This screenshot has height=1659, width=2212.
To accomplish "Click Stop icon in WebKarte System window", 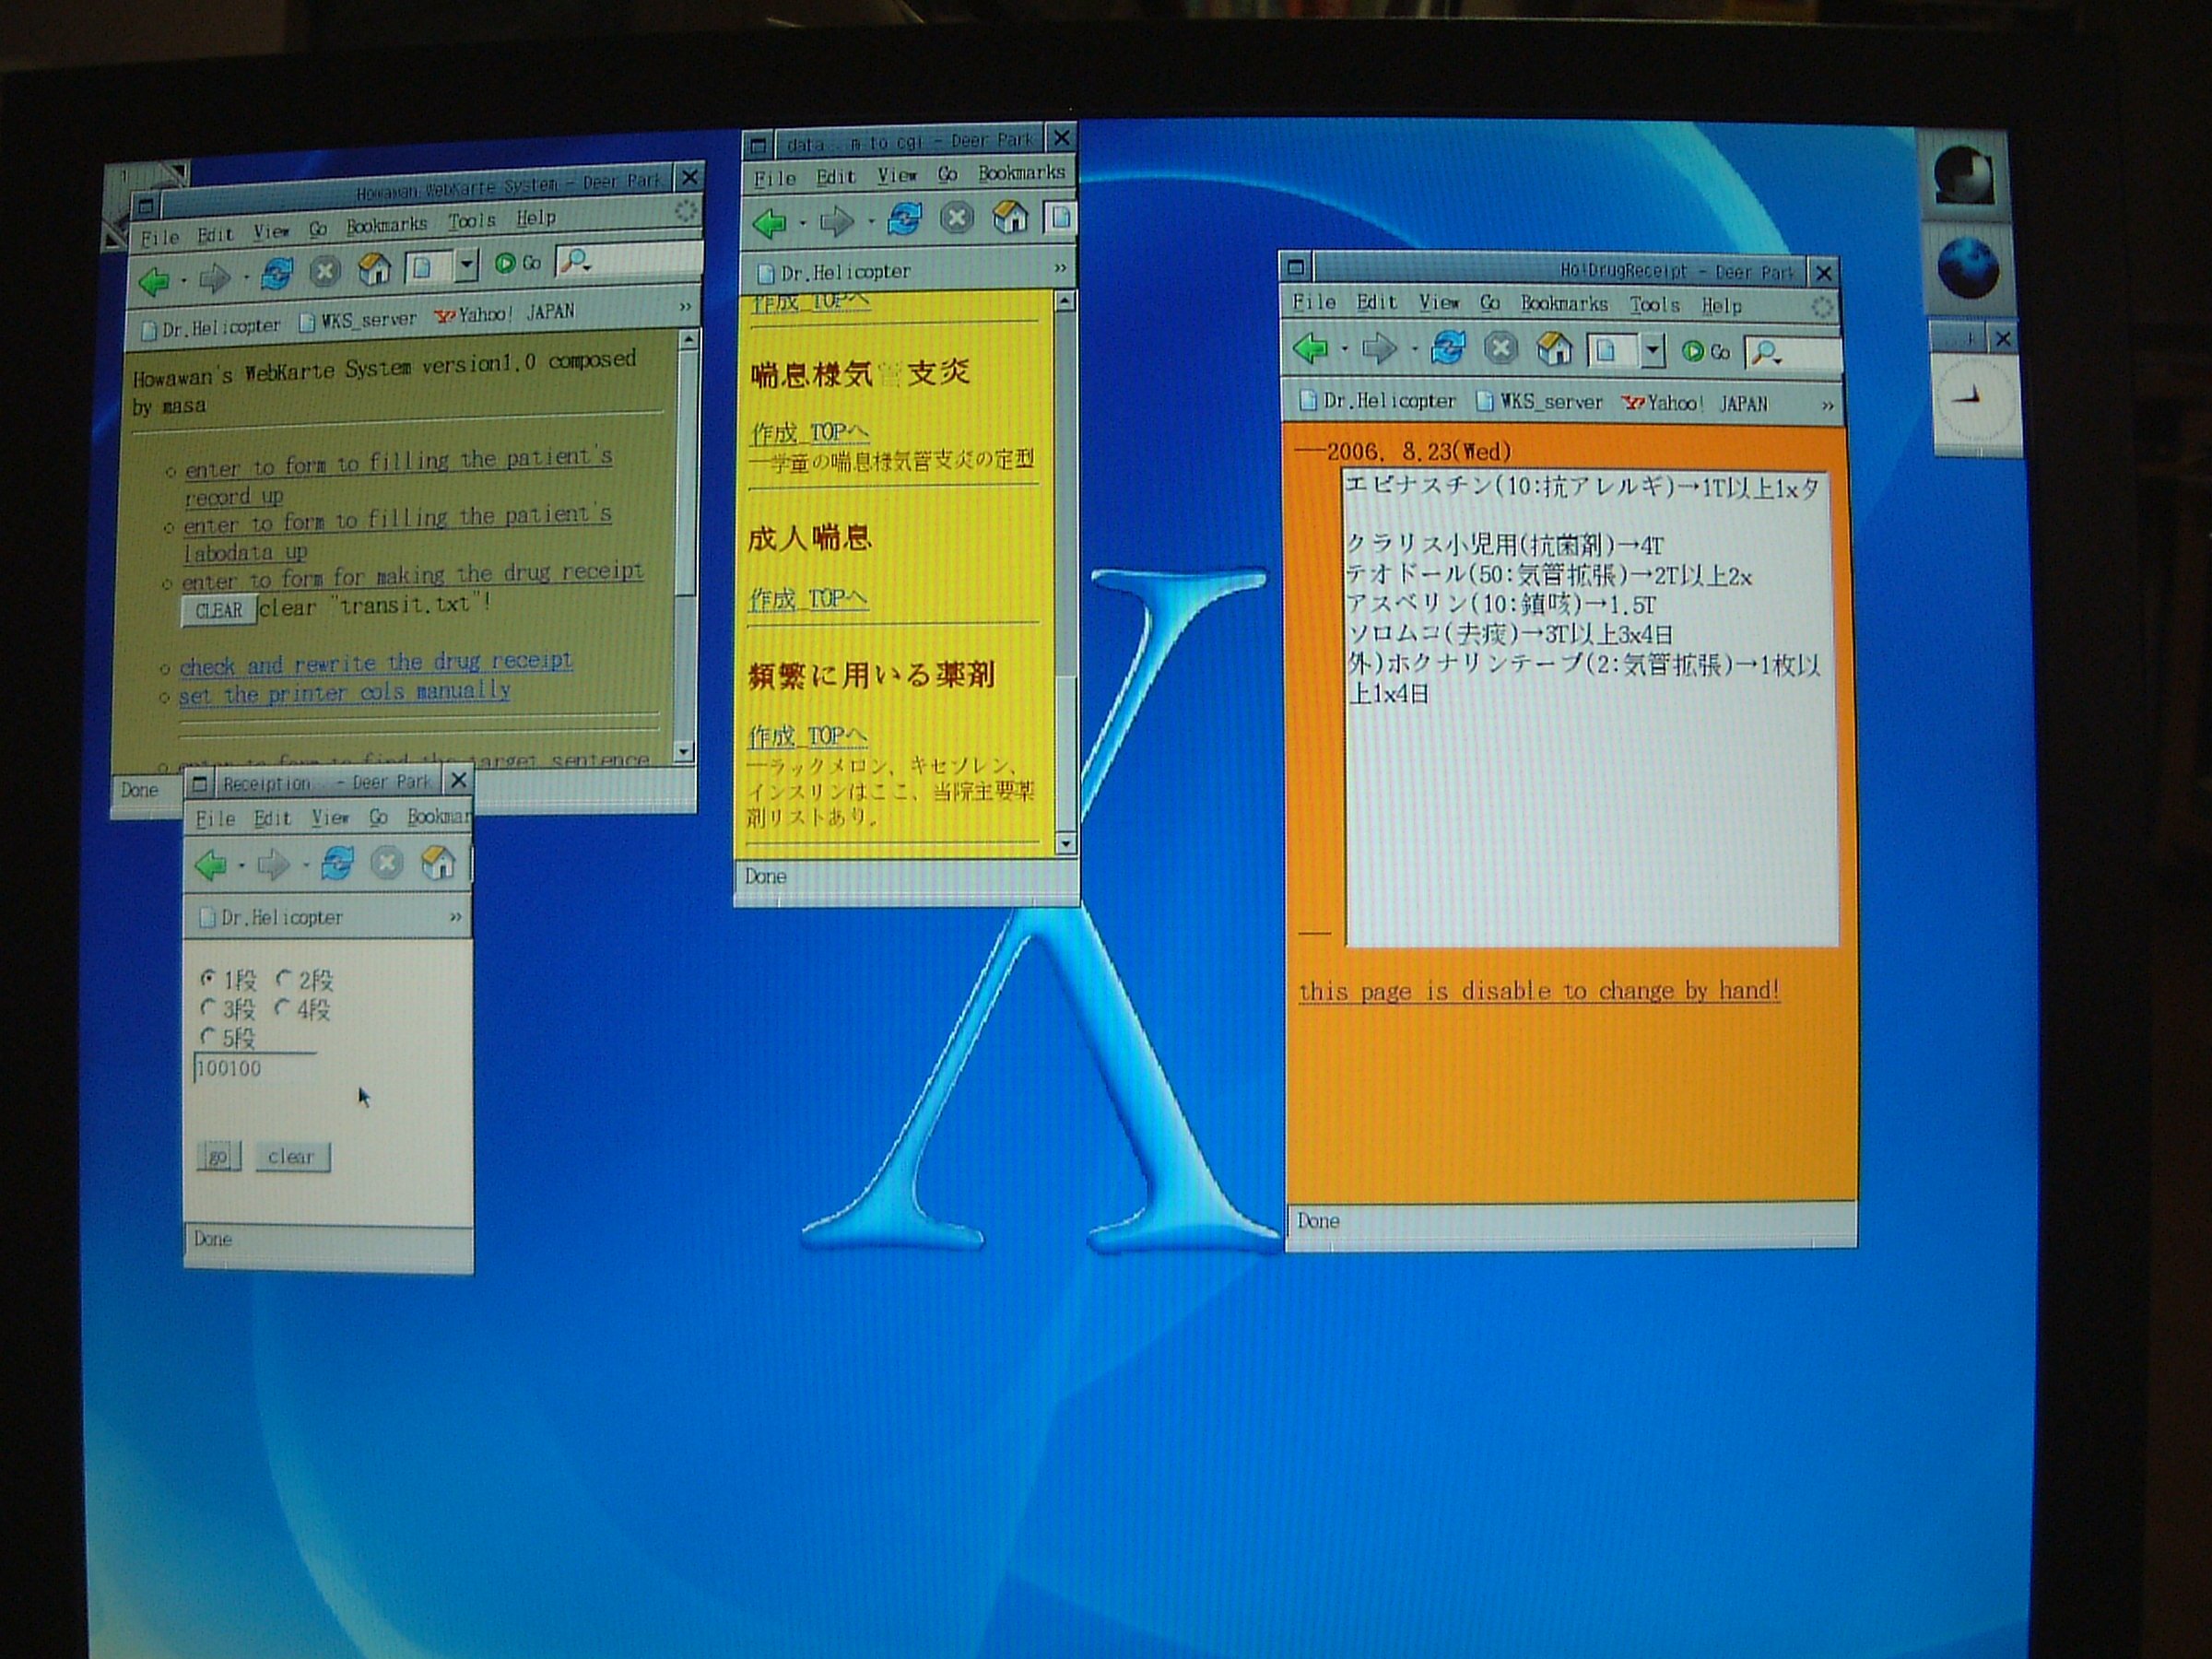I will [324, 270].
